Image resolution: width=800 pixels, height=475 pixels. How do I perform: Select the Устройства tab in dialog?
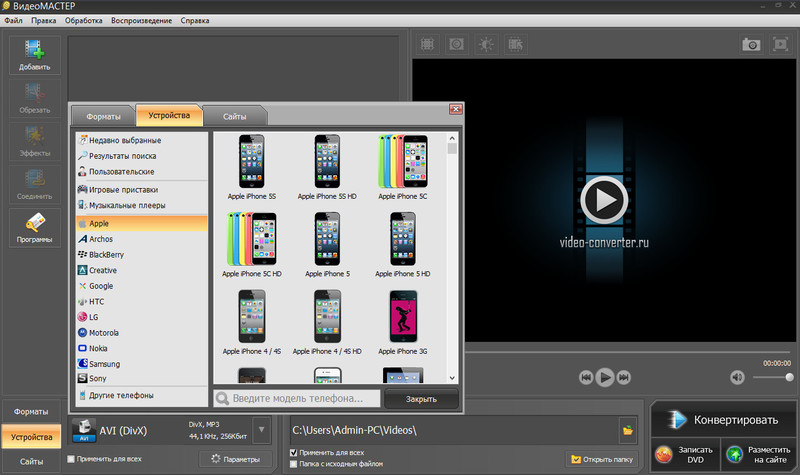coord(169,115)
